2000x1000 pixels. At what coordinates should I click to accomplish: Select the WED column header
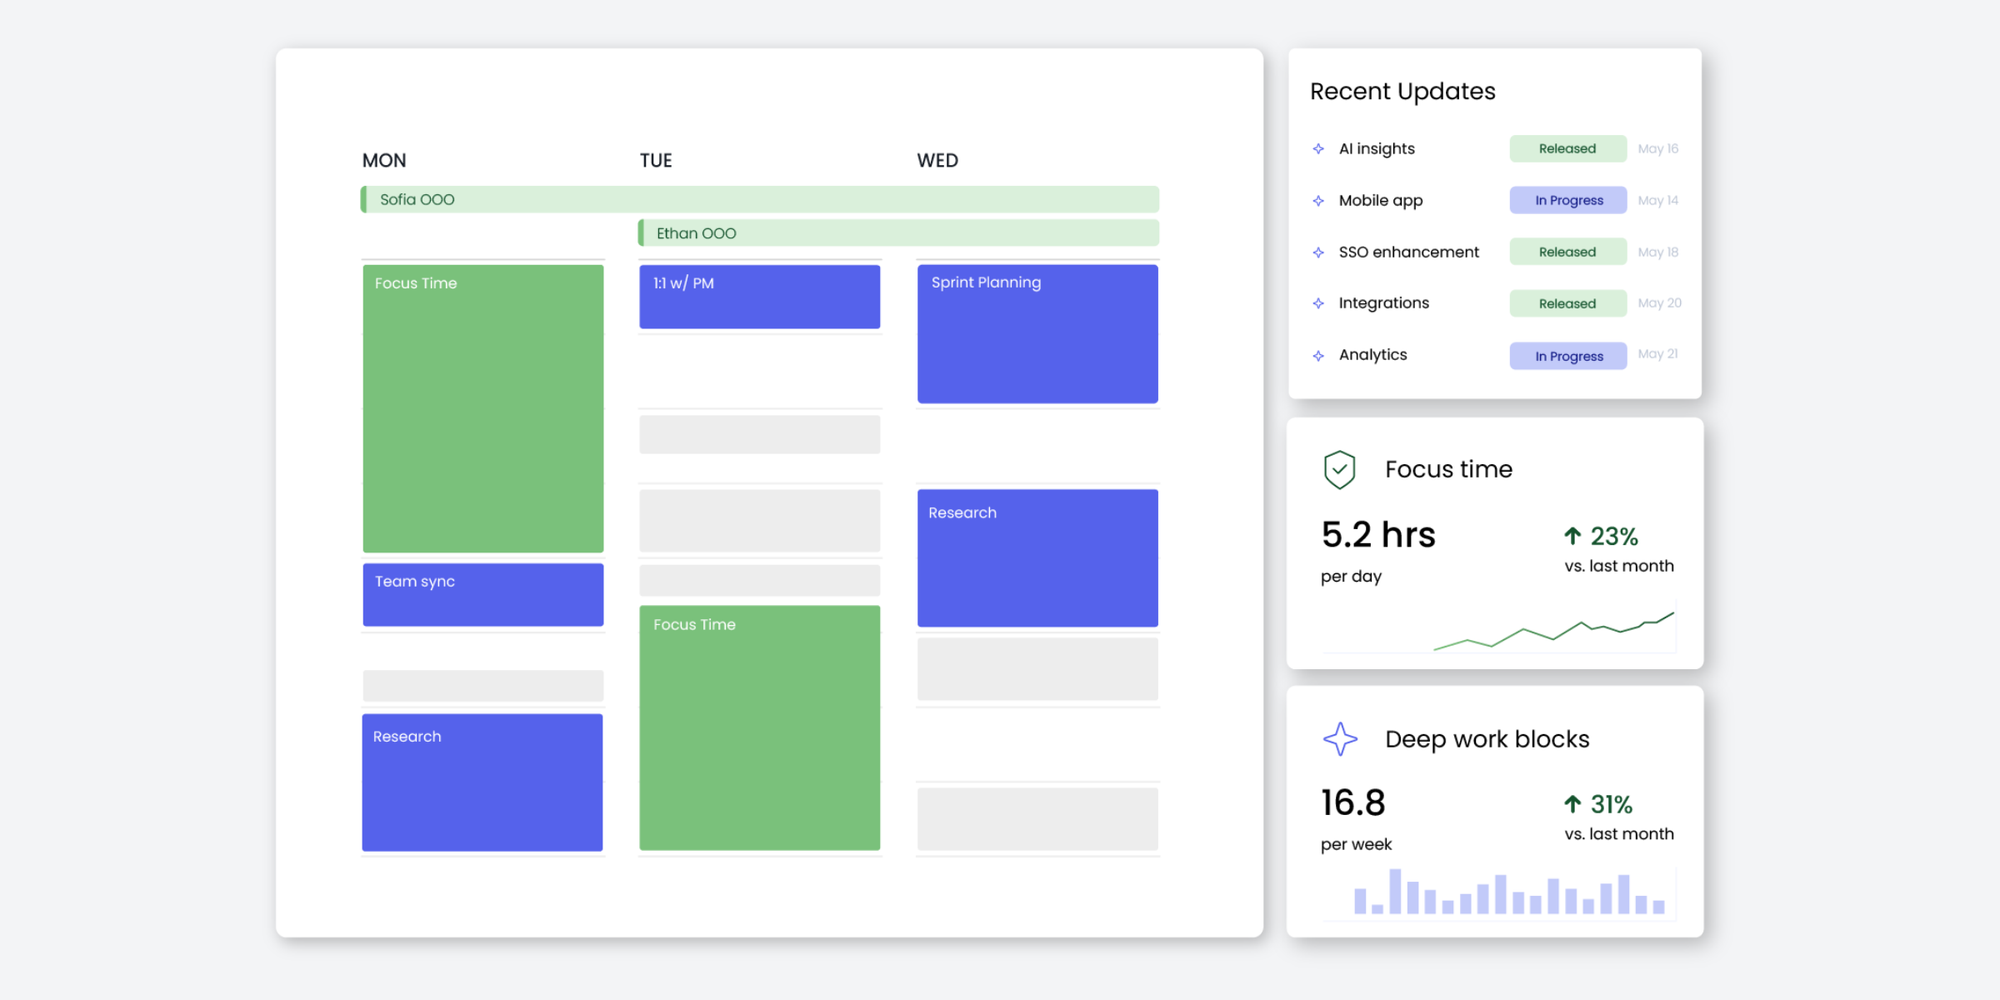(x=938, y=160)
